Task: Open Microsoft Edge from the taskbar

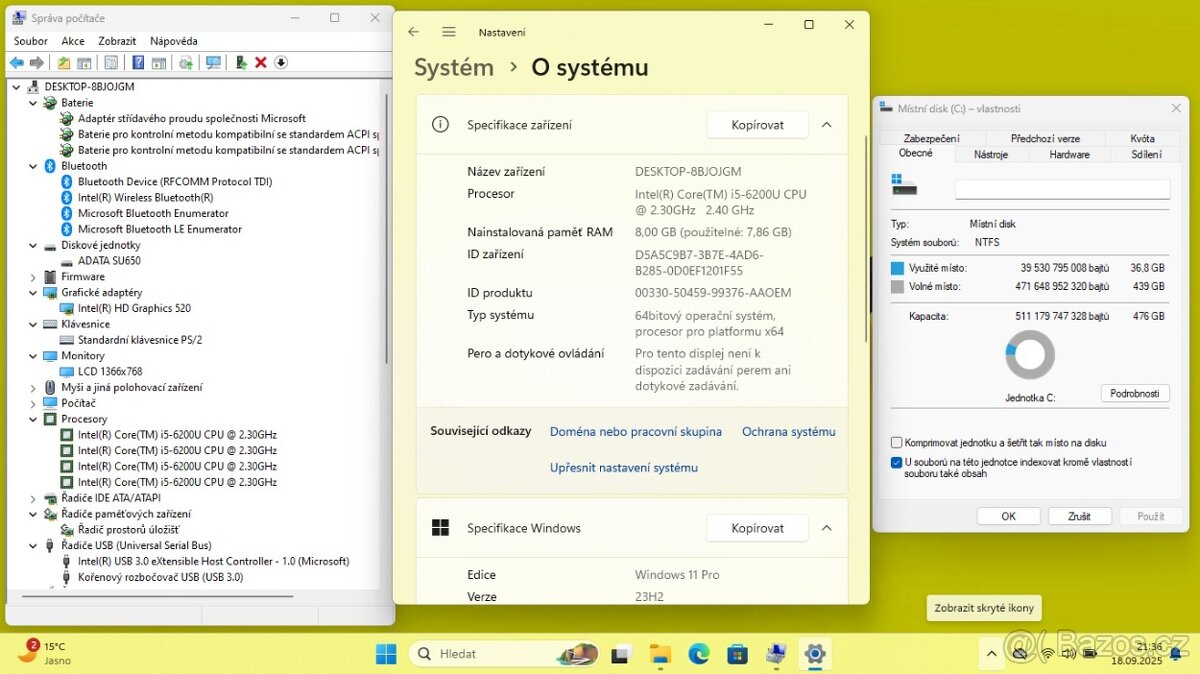Action: pos(698,654)
